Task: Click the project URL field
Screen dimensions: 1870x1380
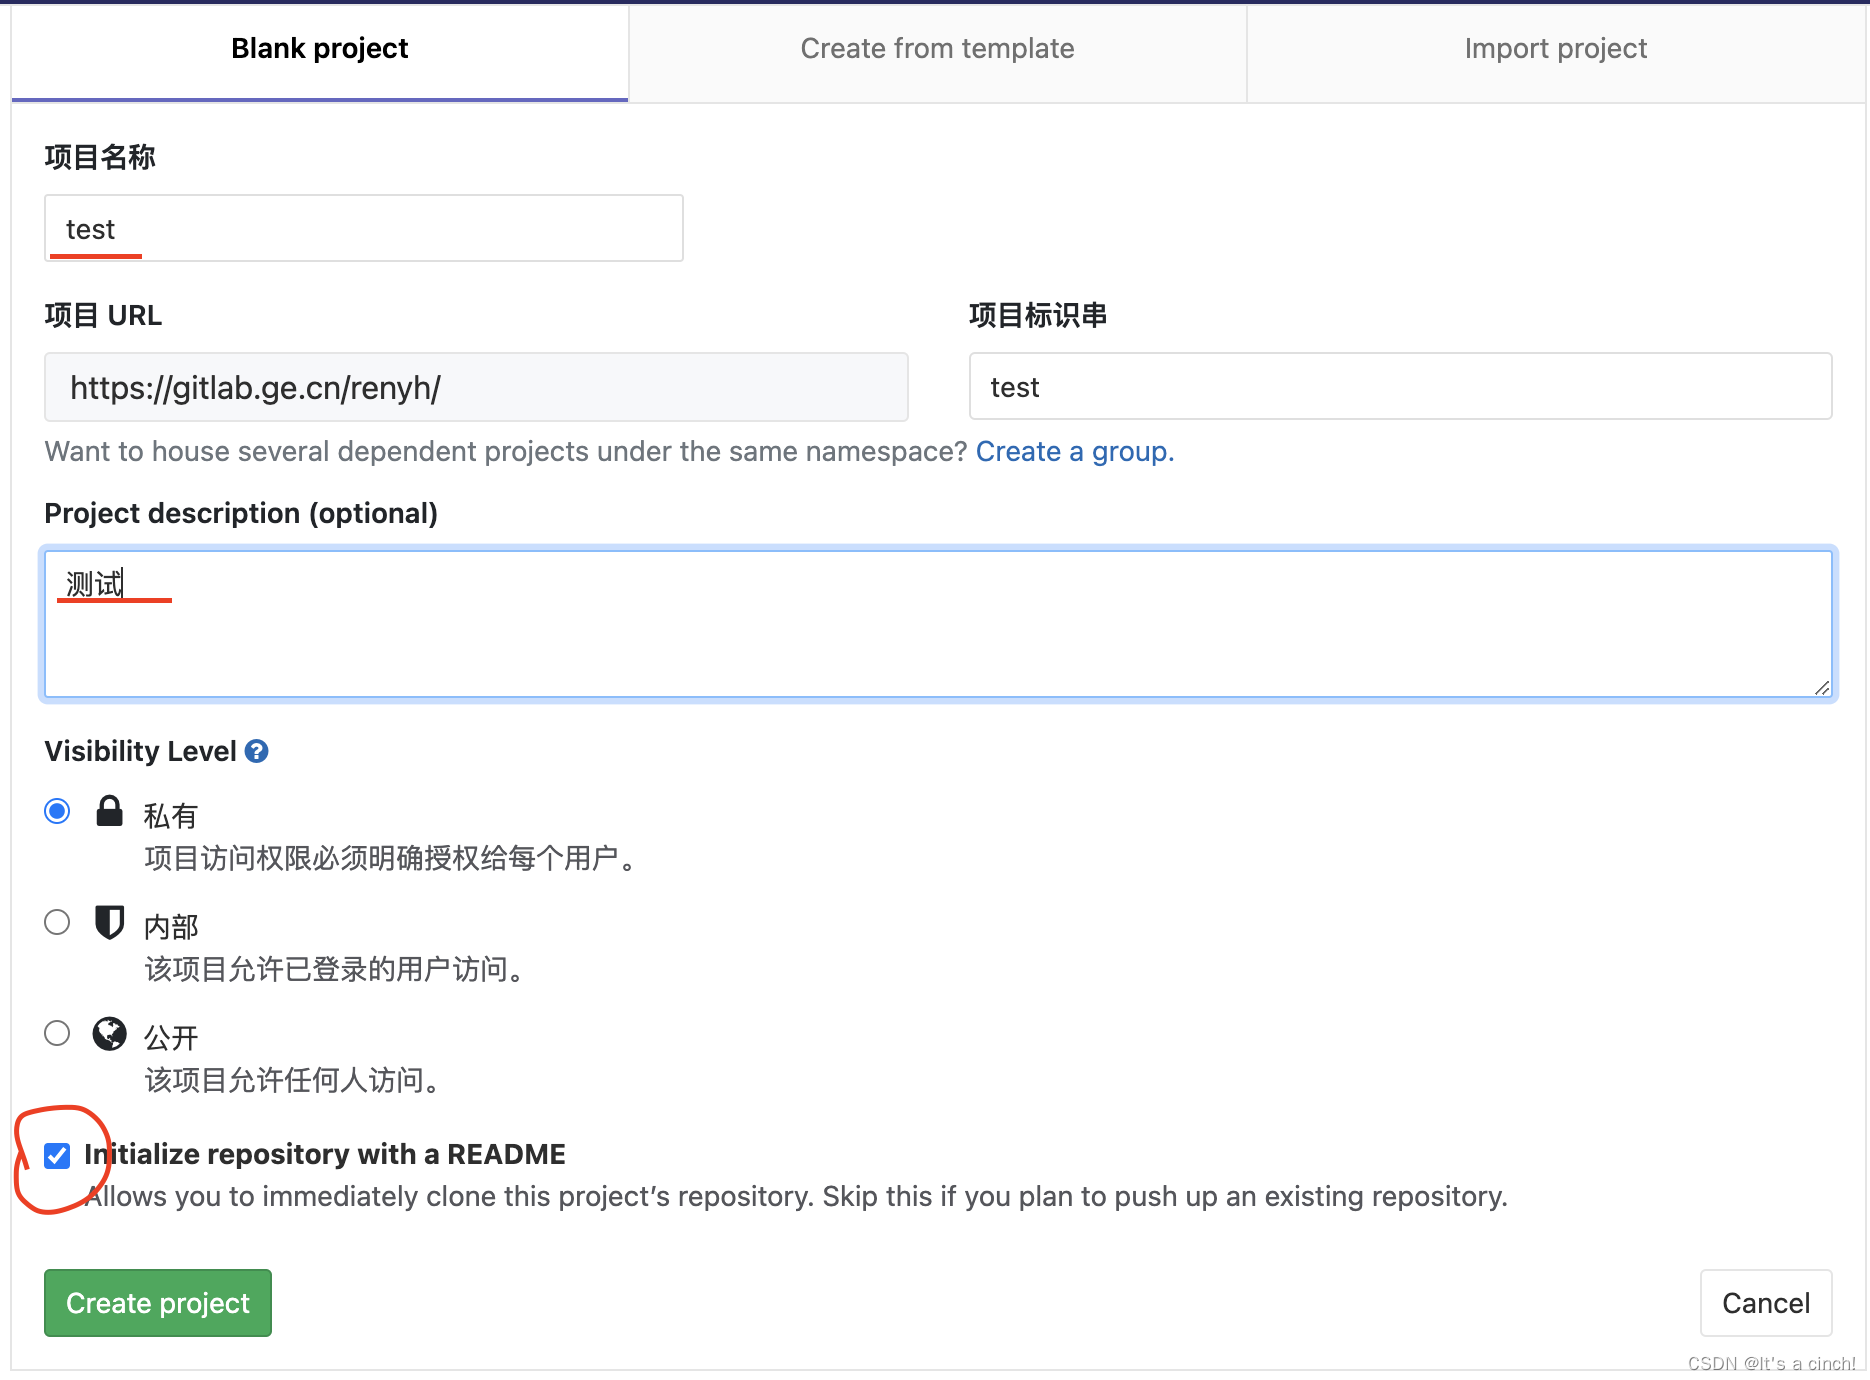Action: (475, 387)
